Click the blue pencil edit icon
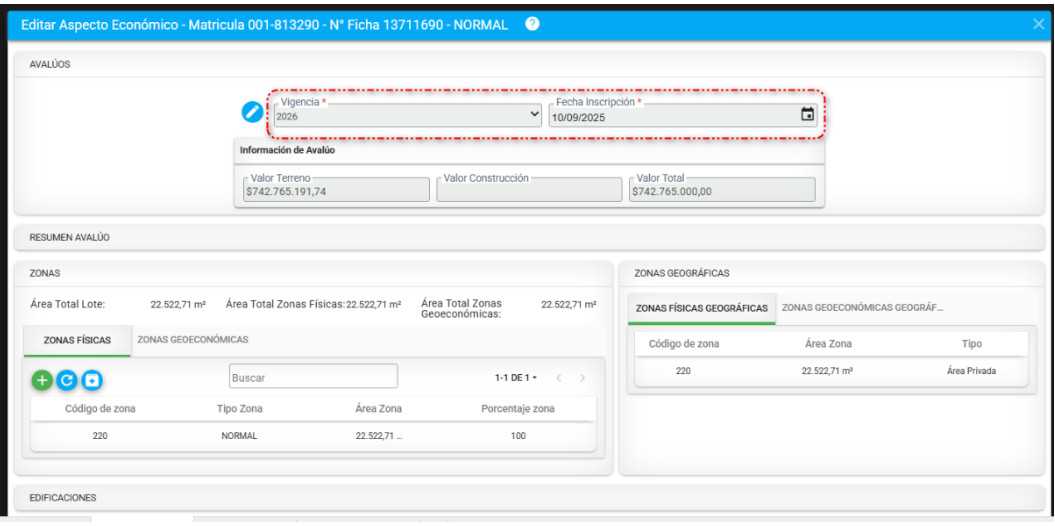Screen dimensions: 1055x526 pyautogui.click(x=252, y=113)
